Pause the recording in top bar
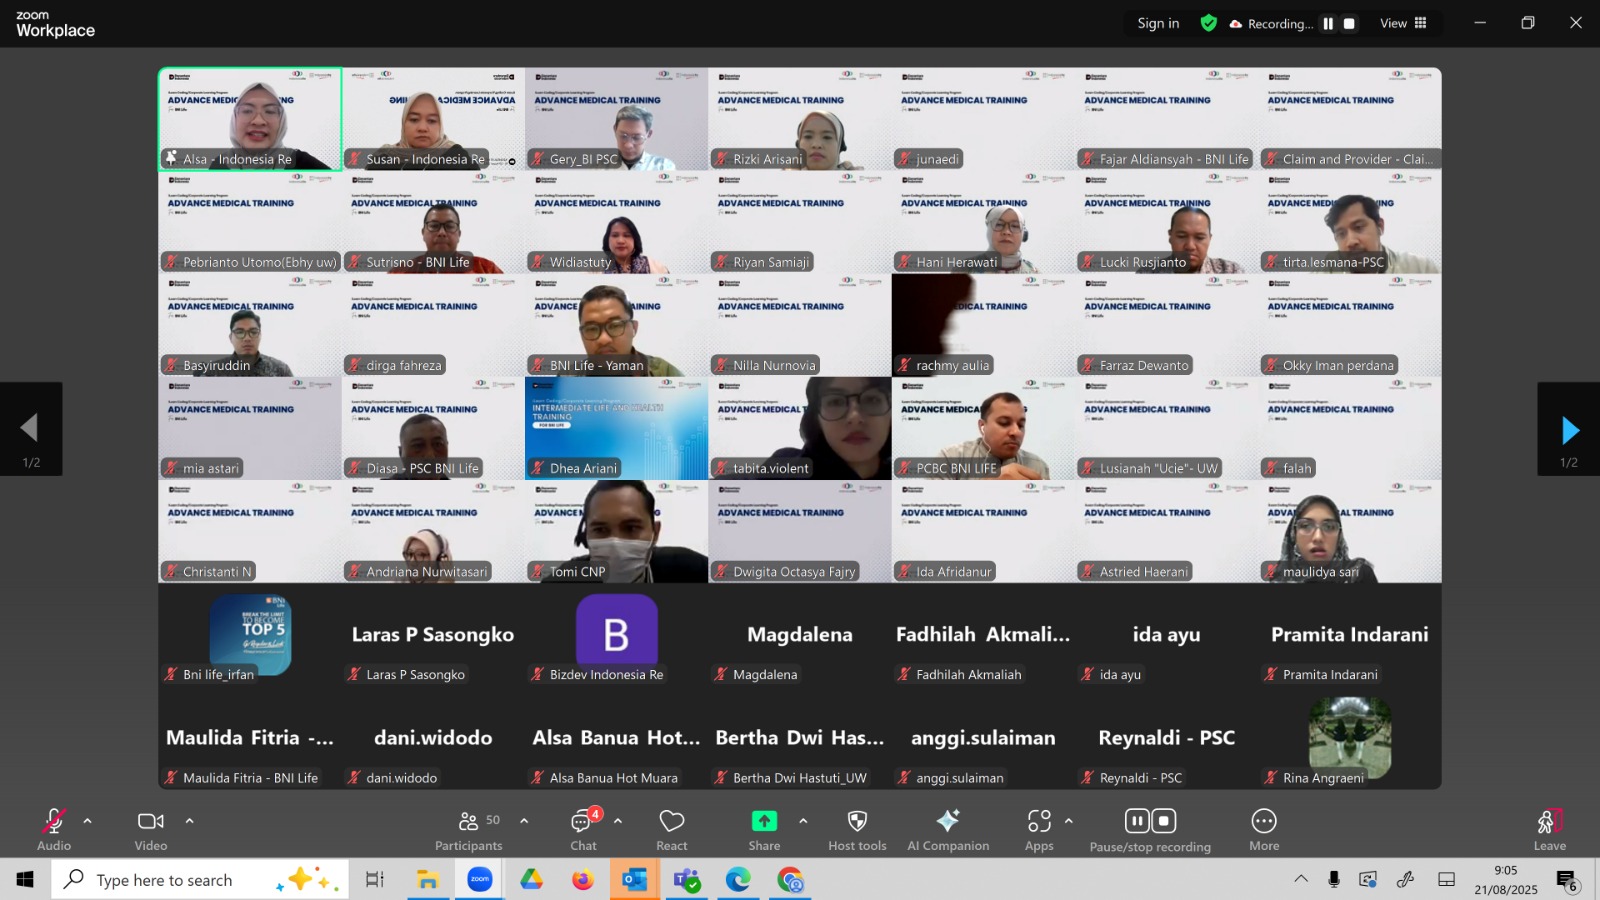The width and height of the screenshot is (1600, 900). click(x=1328, y=24)
